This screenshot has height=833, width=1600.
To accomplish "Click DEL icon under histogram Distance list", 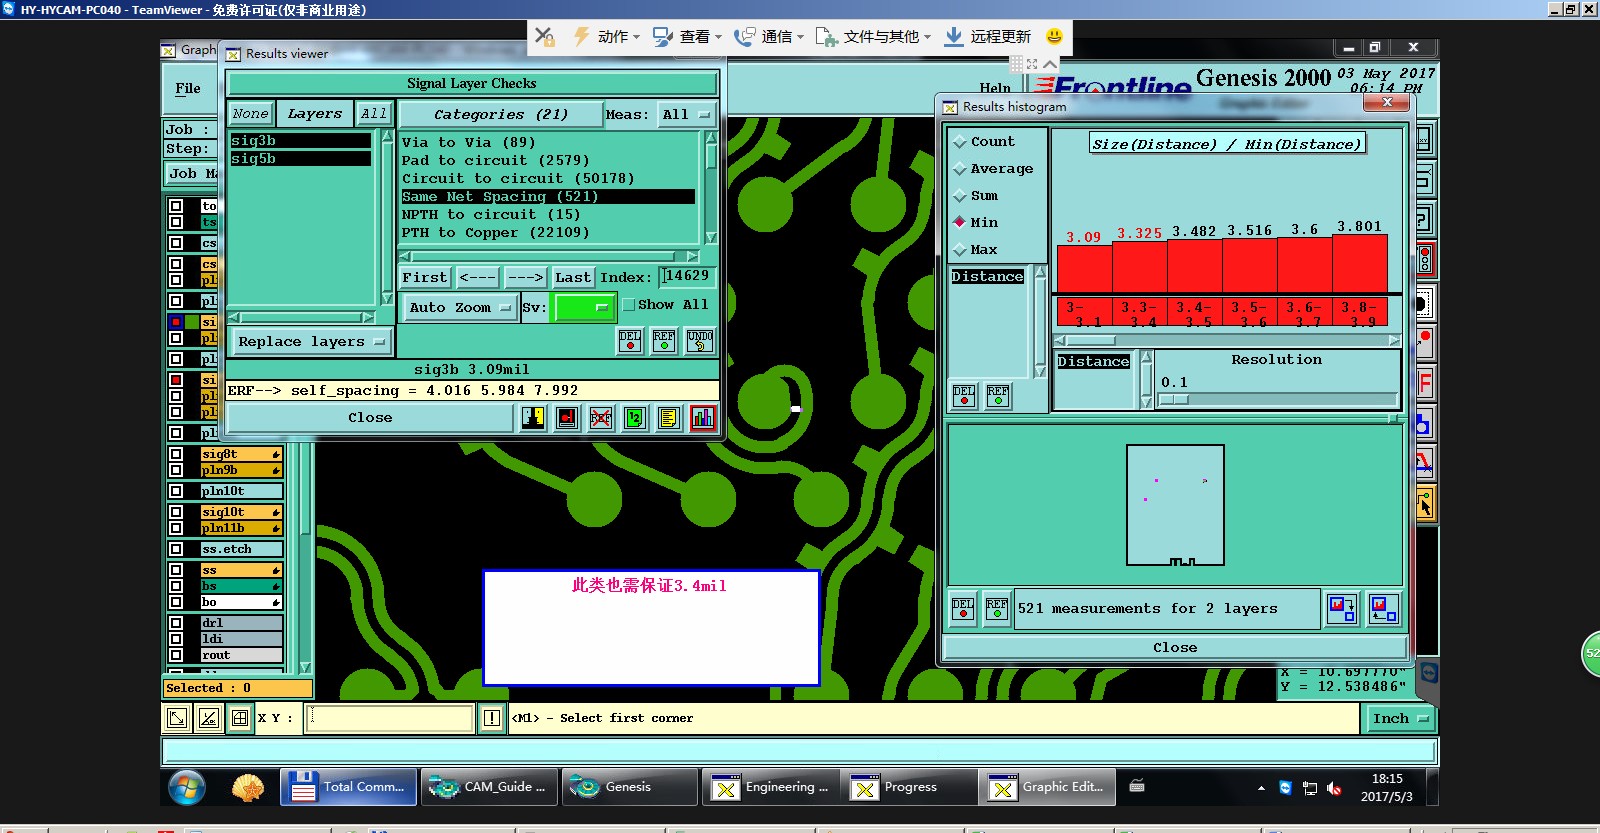I will [x=964, y=396].
